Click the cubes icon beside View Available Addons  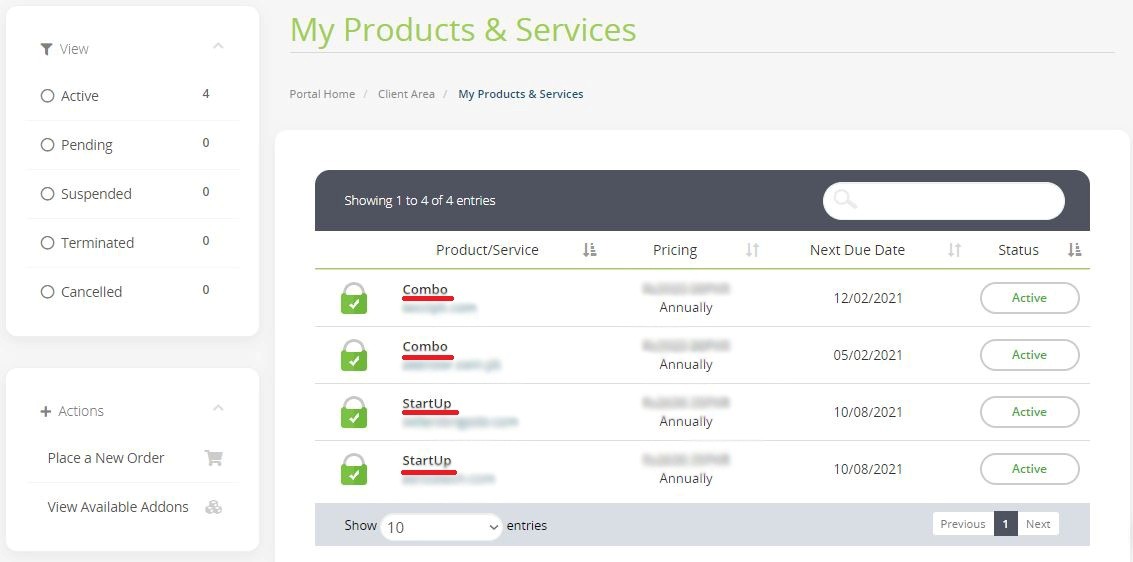[x=213, y=507]
